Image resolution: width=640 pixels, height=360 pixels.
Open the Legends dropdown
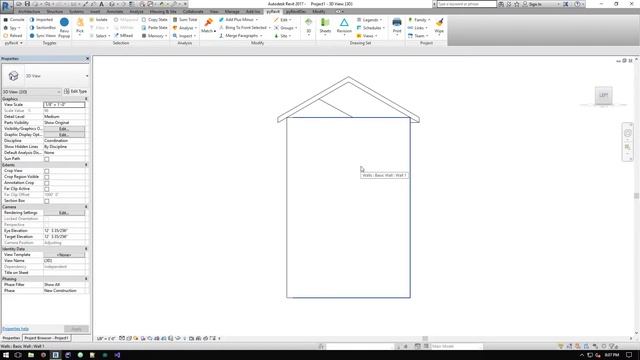[x=369, y=20]
